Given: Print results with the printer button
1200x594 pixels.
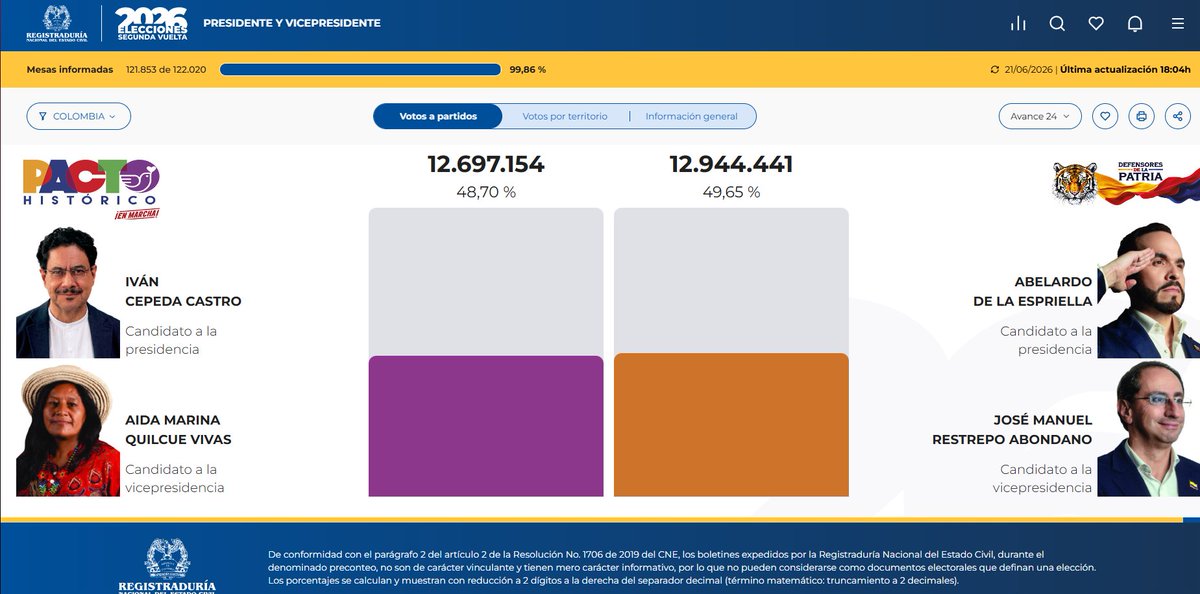Looking at the screenshot, I should [x=1140, y=116].
